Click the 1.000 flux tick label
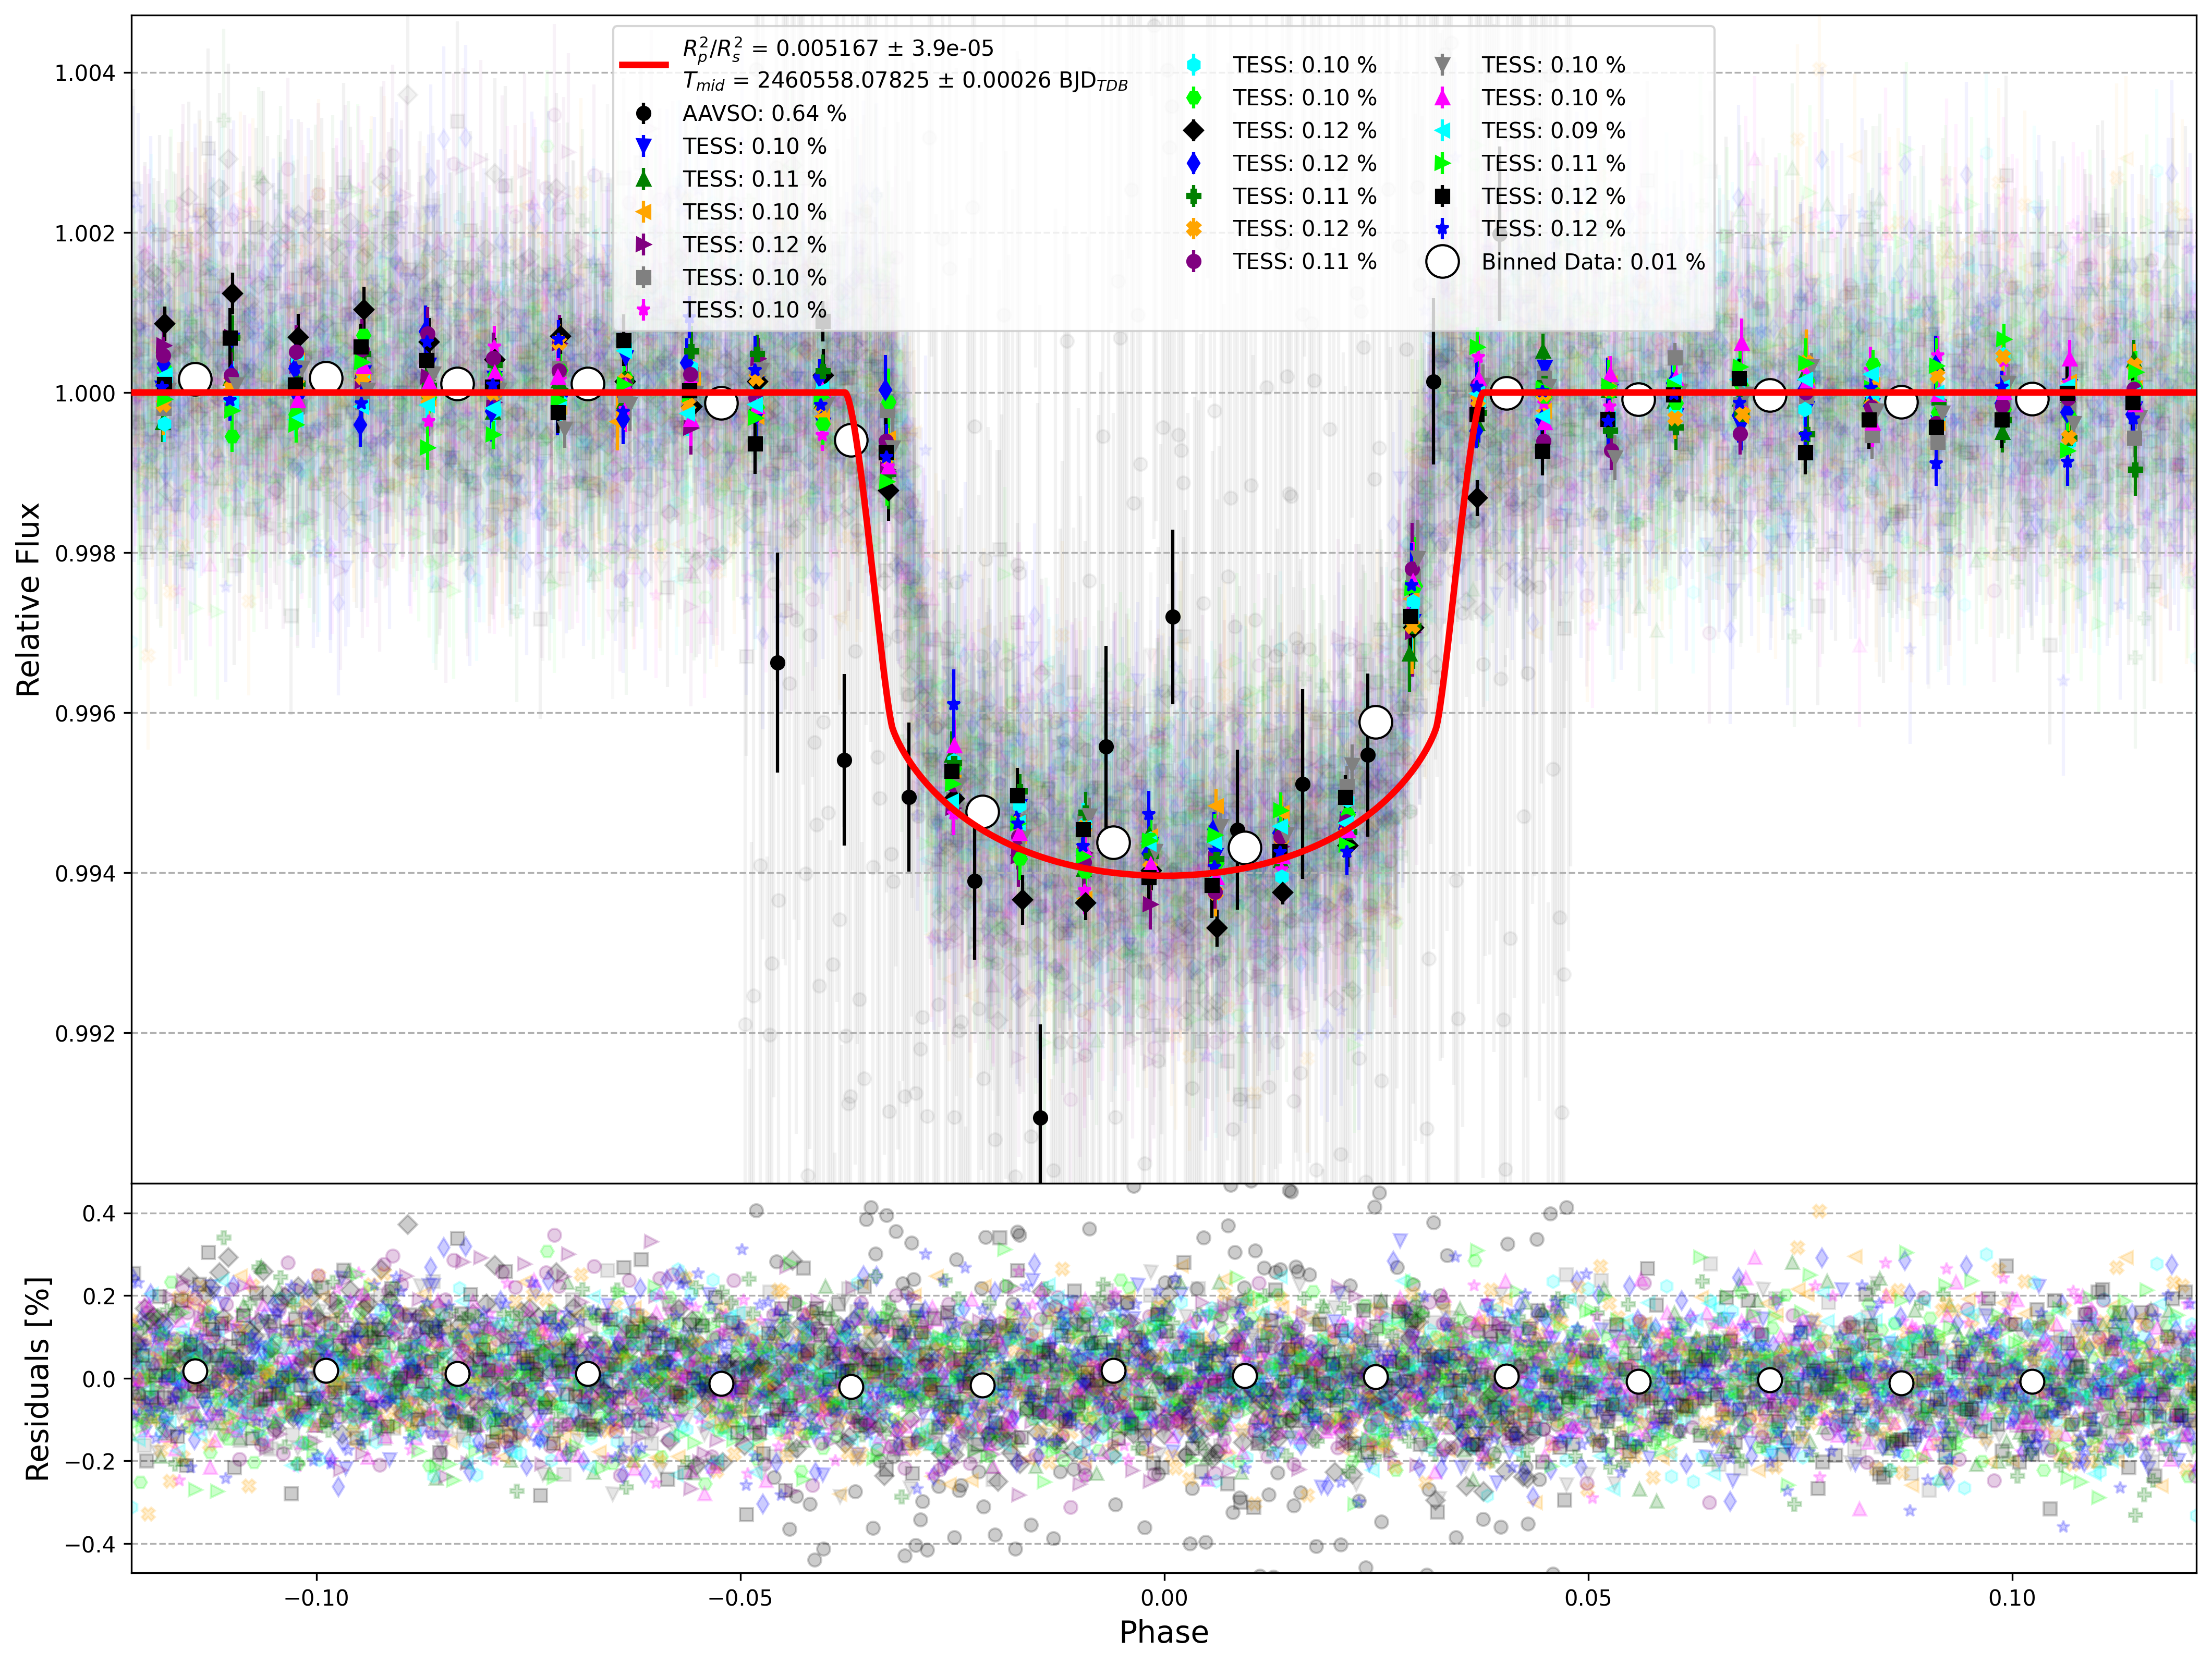Viewport: 2212px width, 1664px height. (85, 393)
